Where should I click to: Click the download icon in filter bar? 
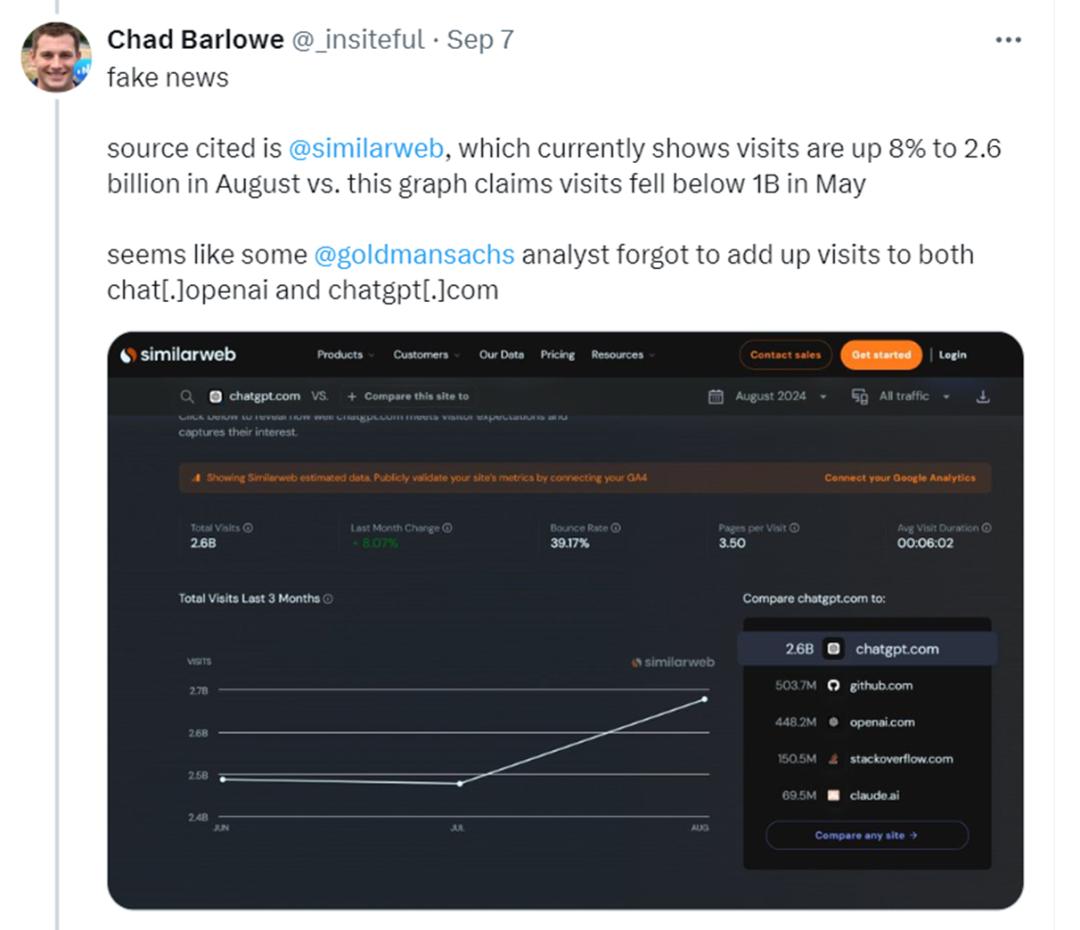(x=983, y=397)
